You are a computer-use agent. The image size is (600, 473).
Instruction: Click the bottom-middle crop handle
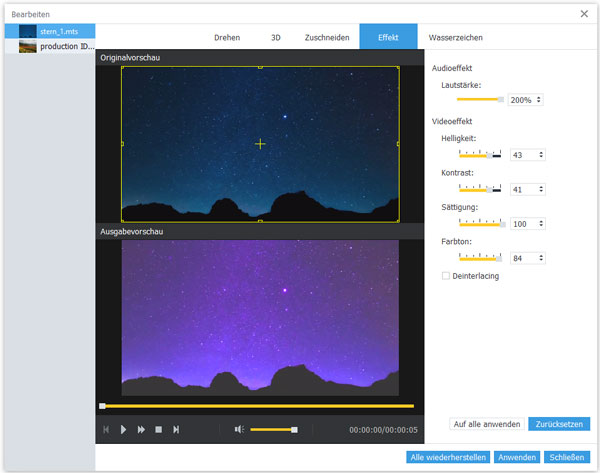point(260,221)
